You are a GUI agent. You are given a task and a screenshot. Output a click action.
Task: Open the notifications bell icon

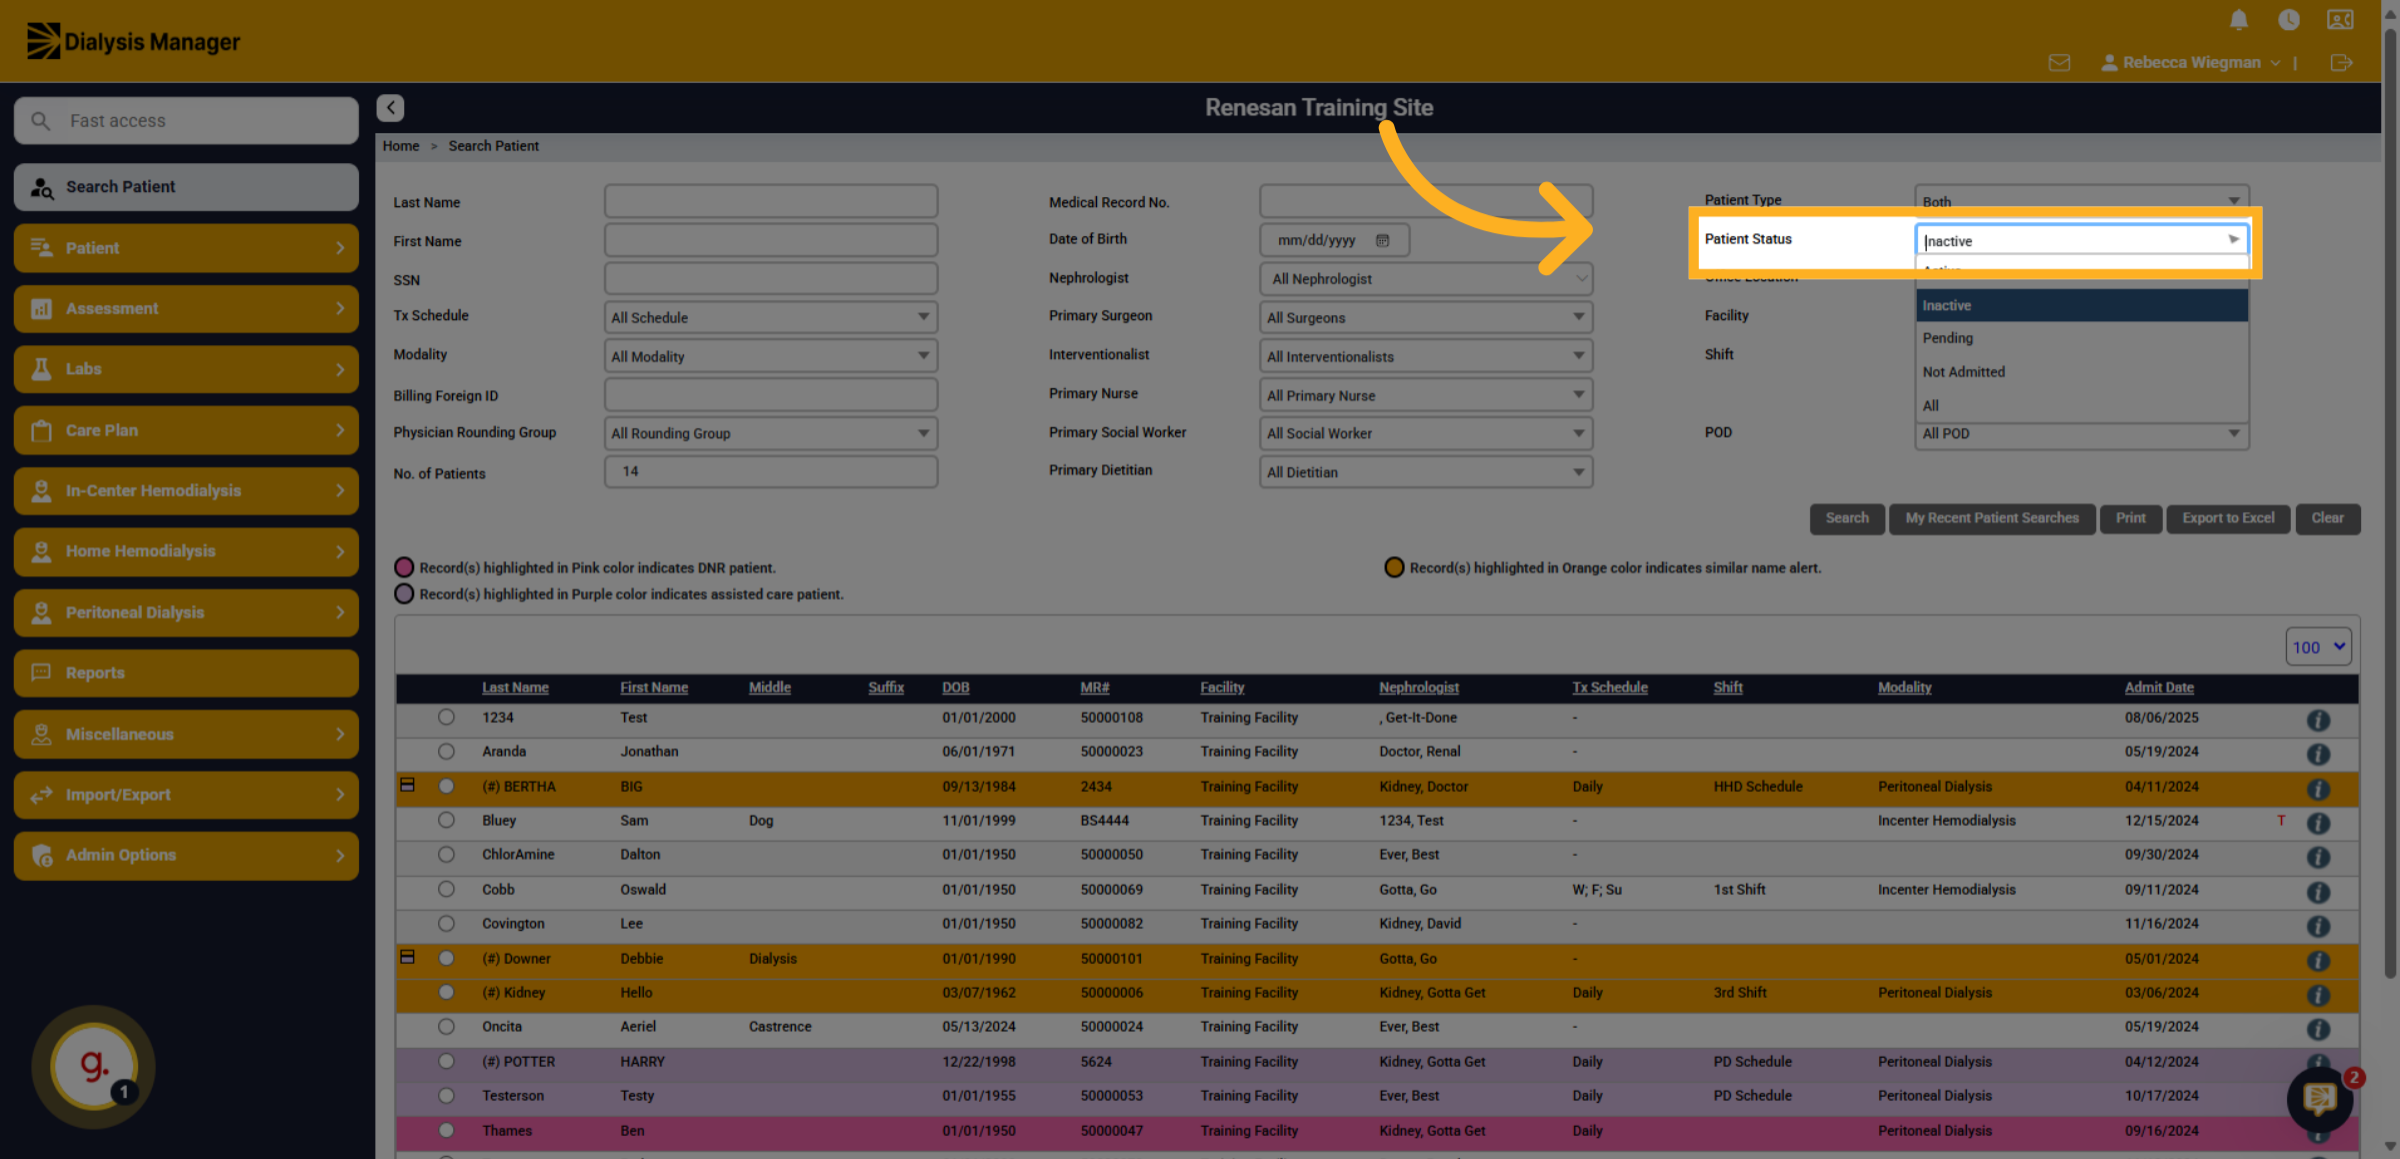(2238, 20)
